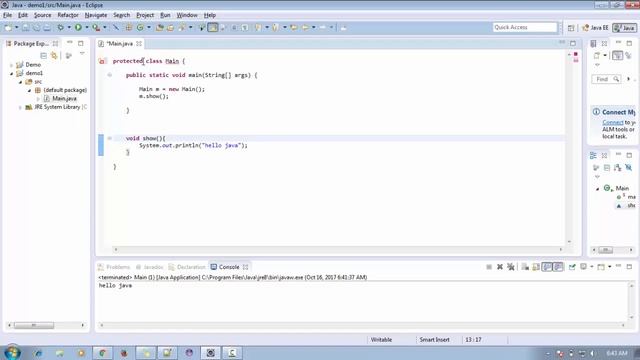Open dropdown arrow next to Debug icon
Screen dimensions: 640x360
[x=69, y=27]
